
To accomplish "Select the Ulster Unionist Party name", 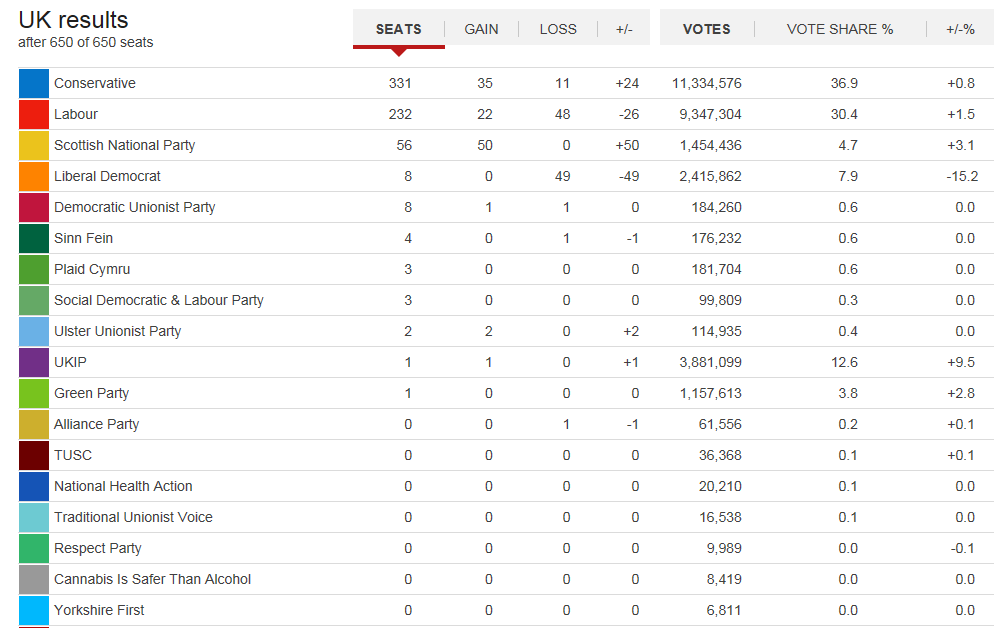I will click(x=118, y=332).
